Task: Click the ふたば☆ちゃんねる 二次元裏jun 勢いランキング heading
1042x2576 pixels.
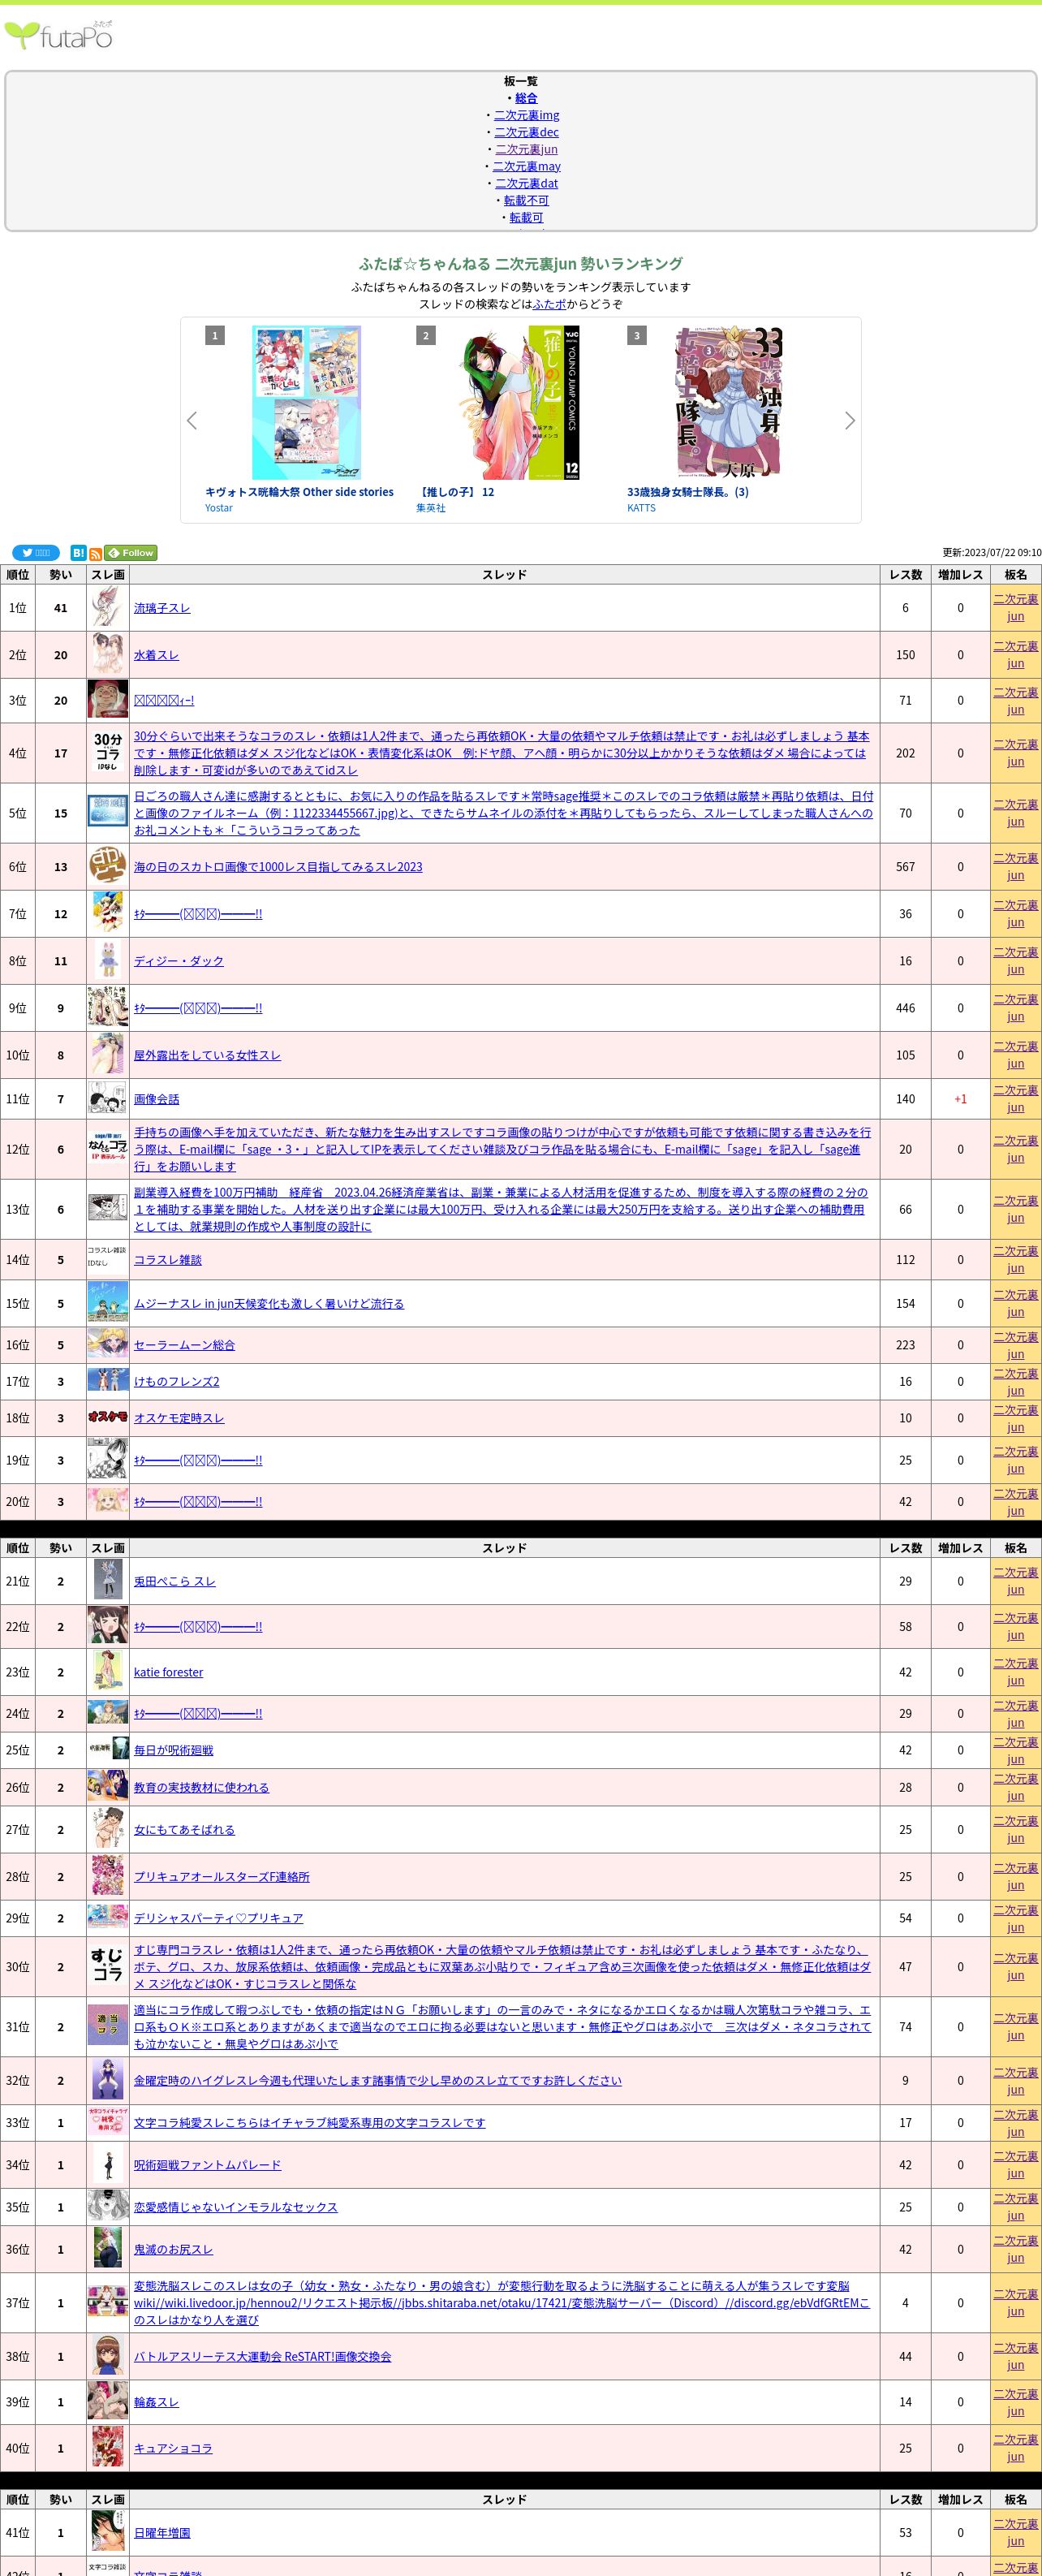Action: point(521,264)
